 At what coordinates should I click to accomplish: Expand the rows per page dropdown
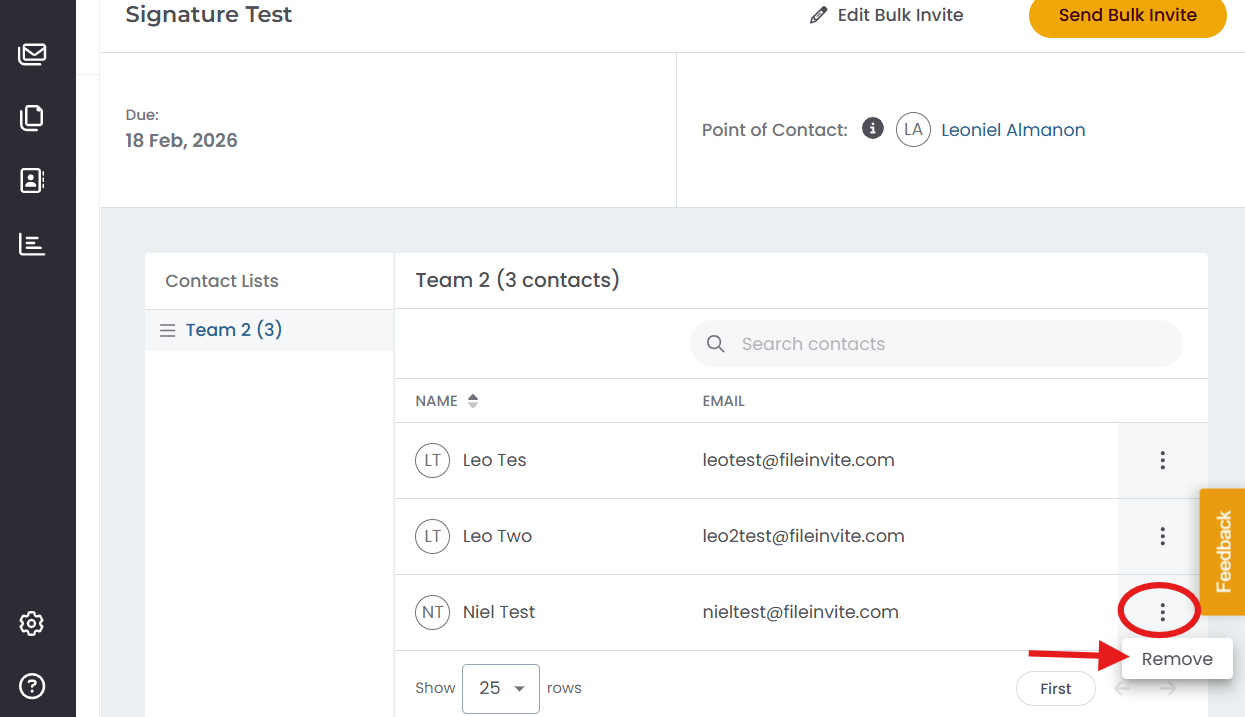click(501, 688)
